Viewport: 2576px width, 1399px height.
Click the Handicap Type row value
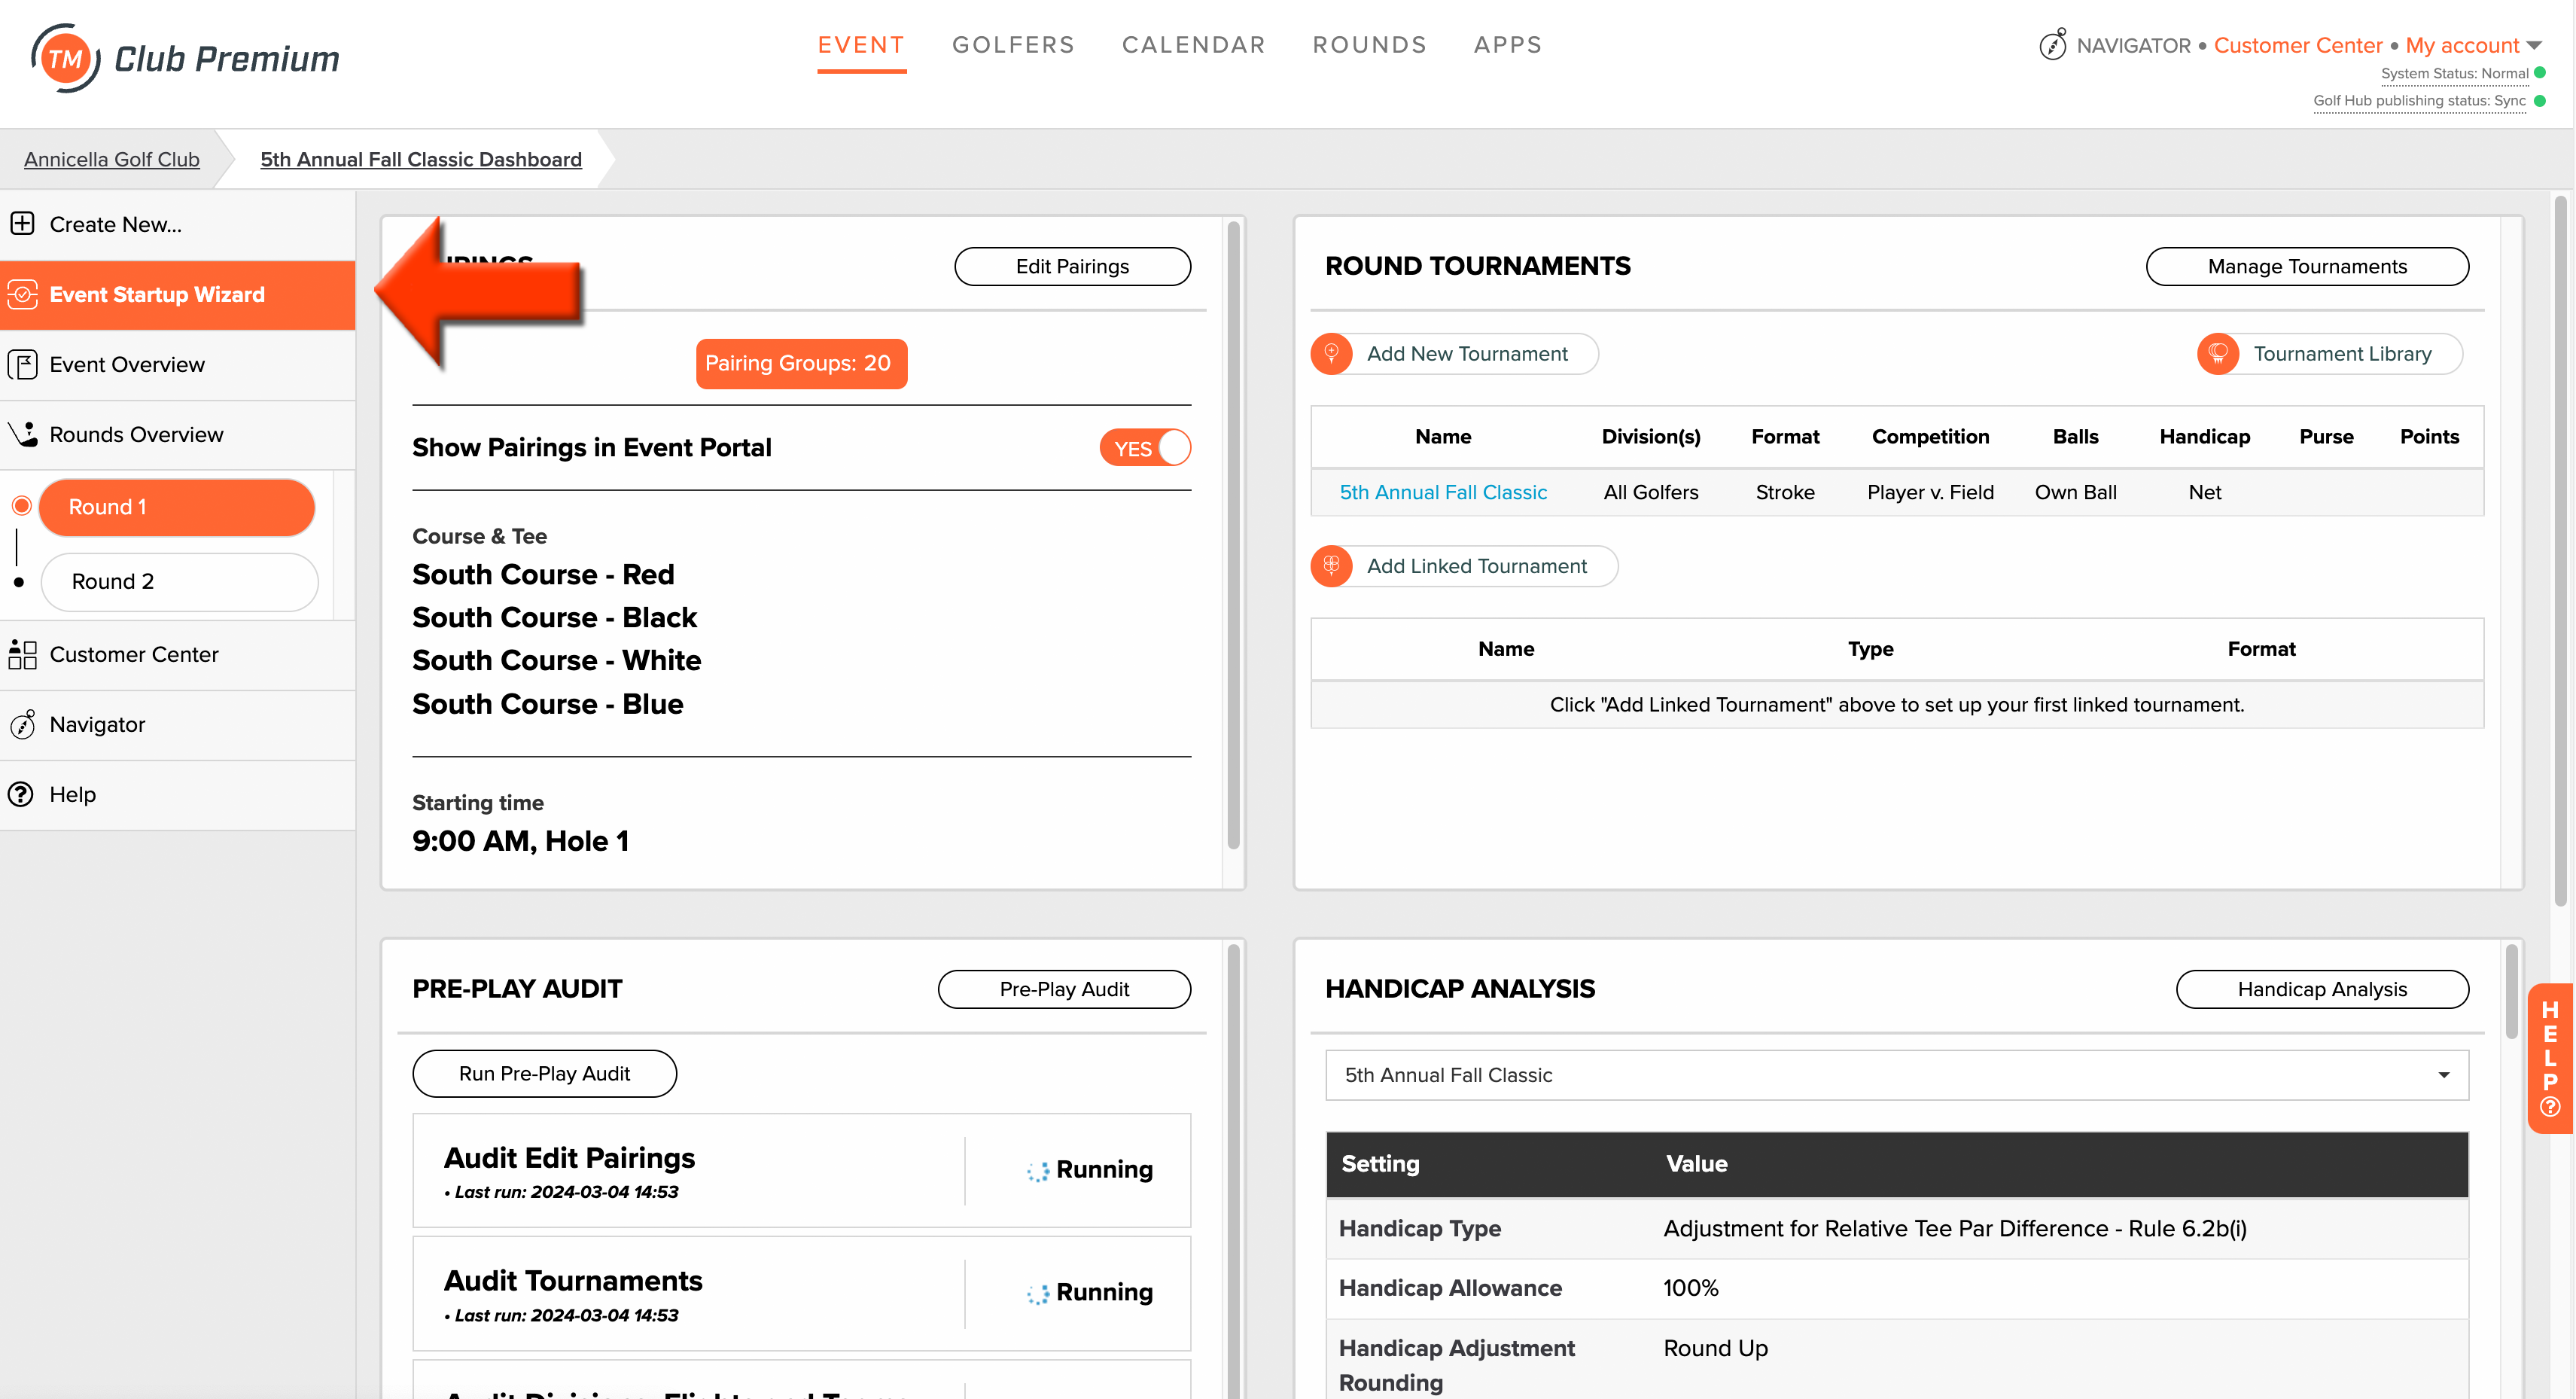[x=1954, y=1228]
